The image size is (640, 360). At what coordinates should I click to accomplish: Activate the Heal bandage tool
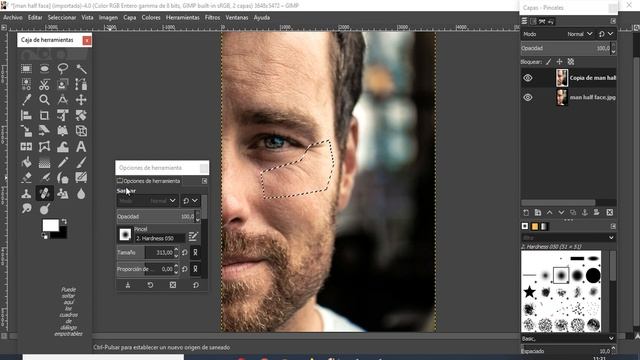(x=44, y=193)
